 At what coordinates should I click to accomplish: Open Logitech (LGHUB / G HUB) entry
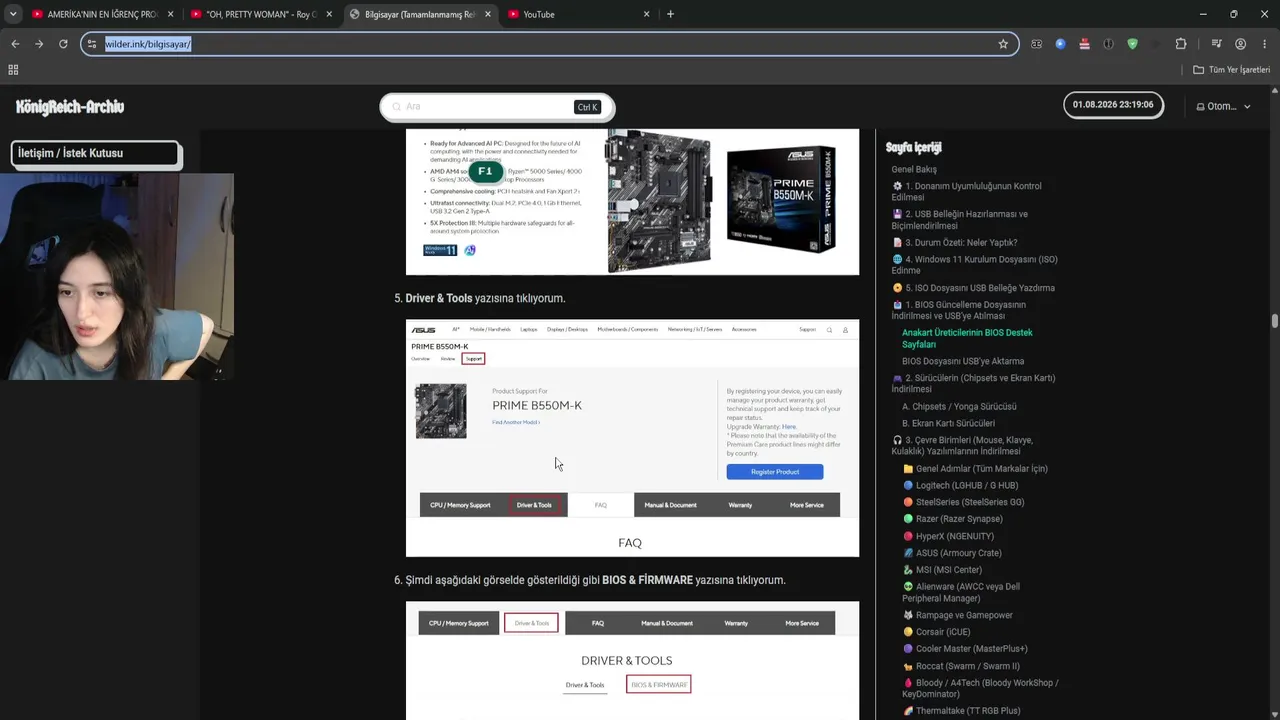click(x=960, y=485)
